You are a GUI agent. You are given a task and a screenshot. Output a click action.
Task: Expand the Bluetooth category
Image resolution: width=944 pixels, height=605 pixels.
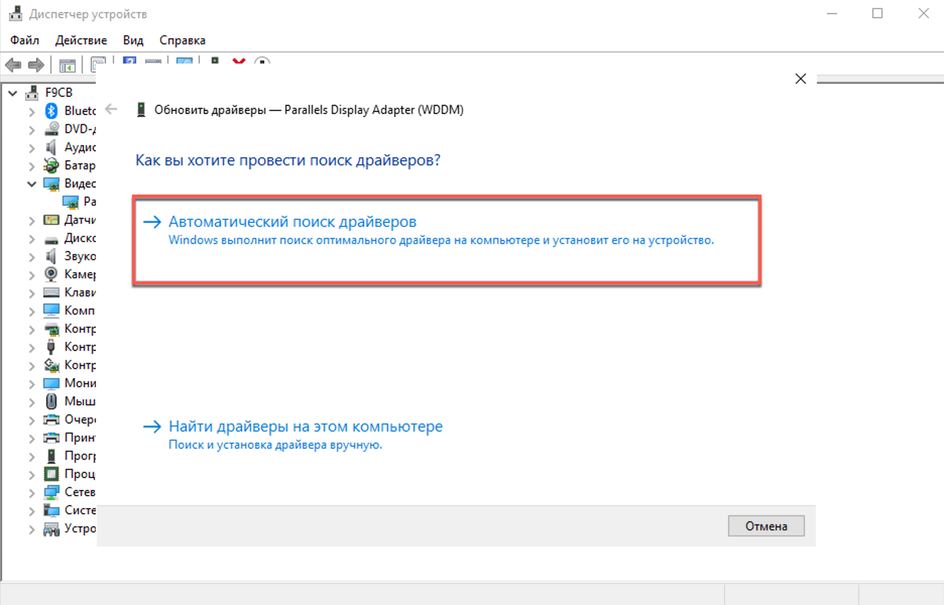(x=32, y=111)
